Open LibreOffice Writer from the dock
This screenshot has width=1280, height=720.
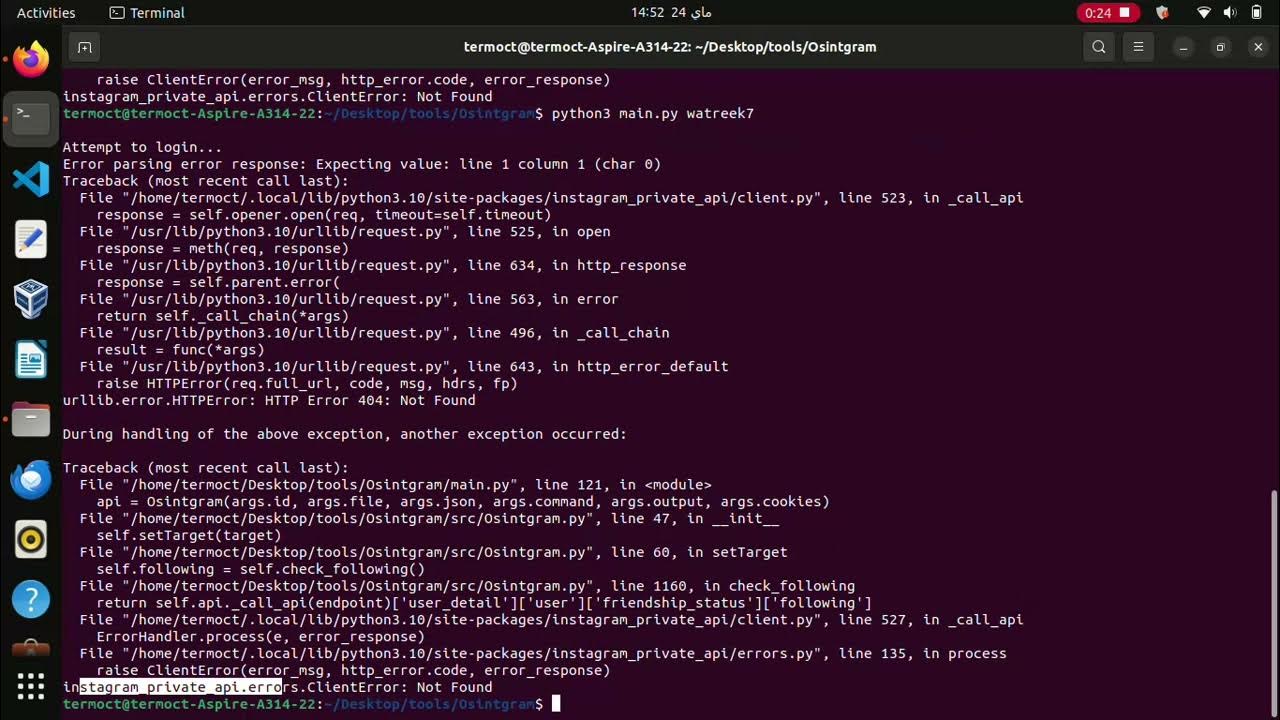pyautogui.click(x=31, y=359)
